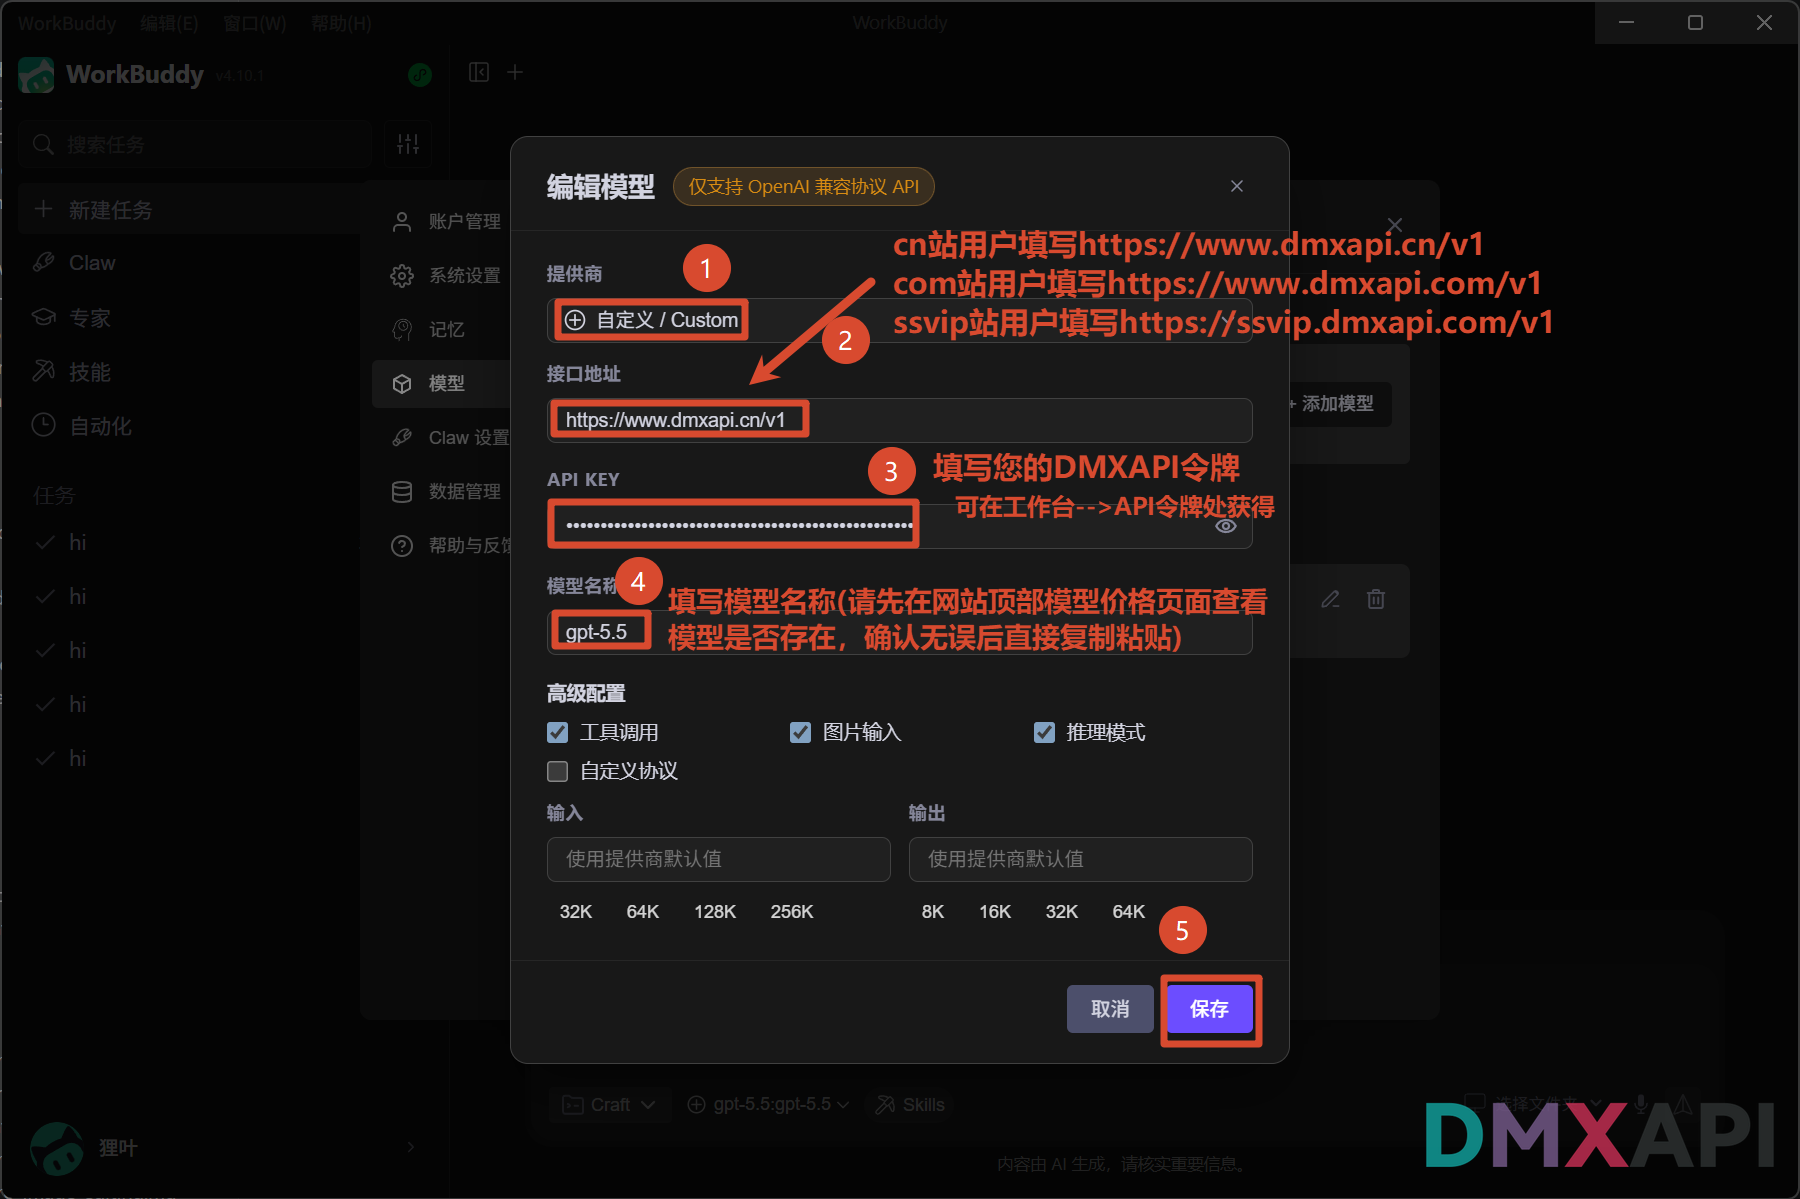Click the 自动化 clock icon
This screenshot has height=1199, width=1800.
[43, 425]
